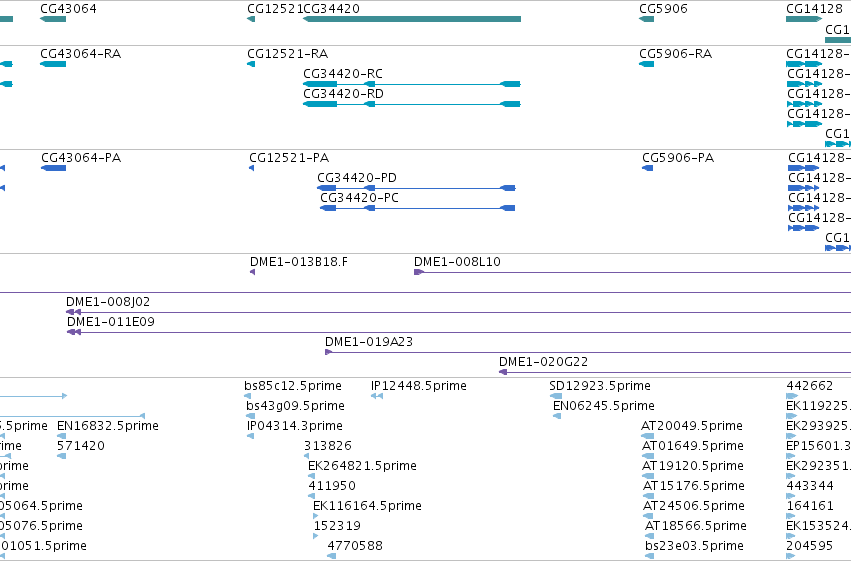851x561 pixels.
Task: Click the CG5906-RA transcript label
Action: coord(676,54)
